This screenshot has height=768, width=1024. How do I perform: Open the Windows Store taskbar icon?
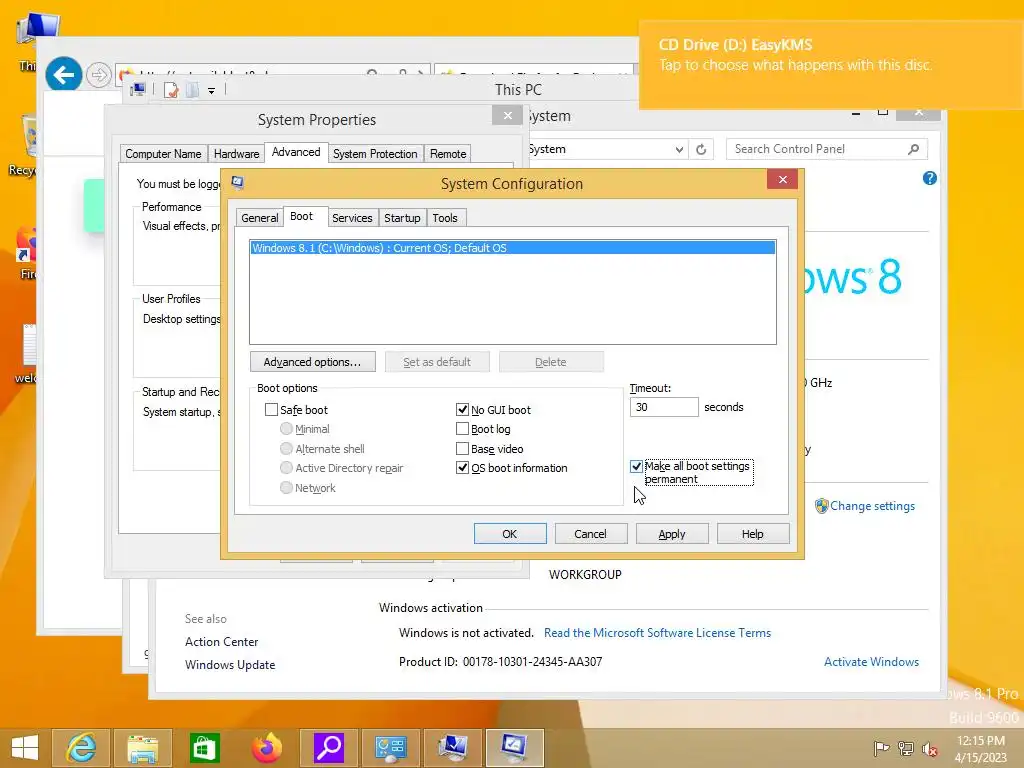point(204,748)
